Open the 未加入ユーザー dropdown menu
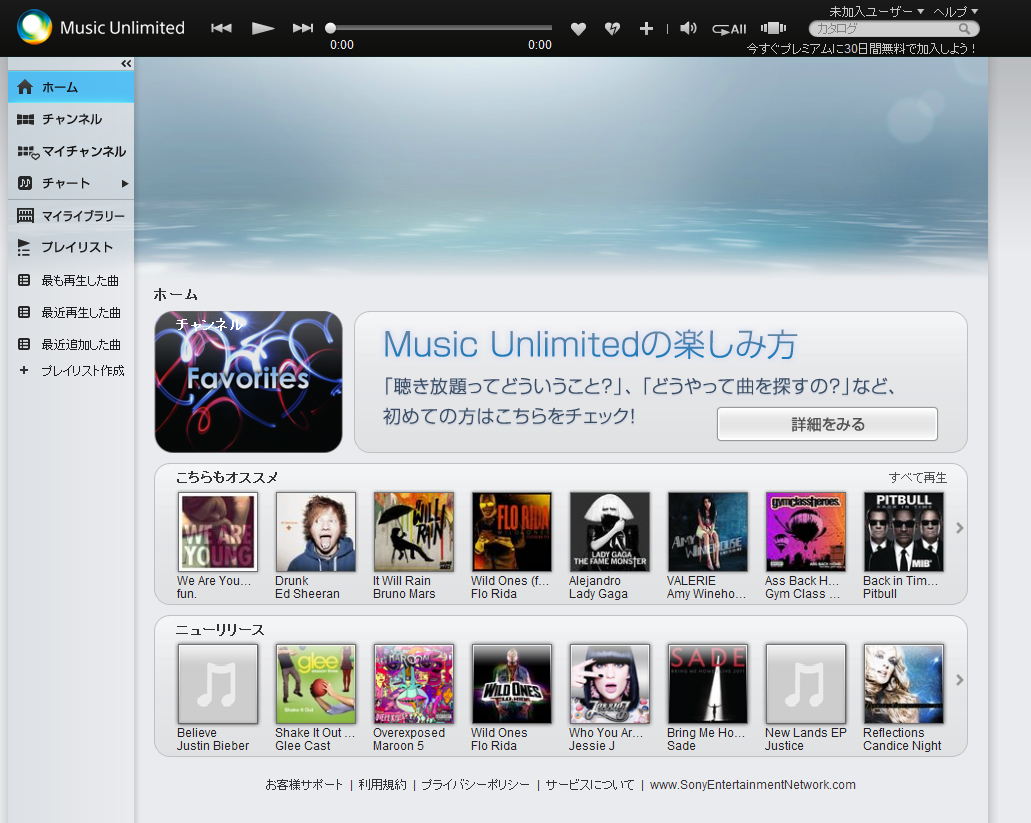The height and width of the screenshot is (823, 1031). (x=876, y=11)
